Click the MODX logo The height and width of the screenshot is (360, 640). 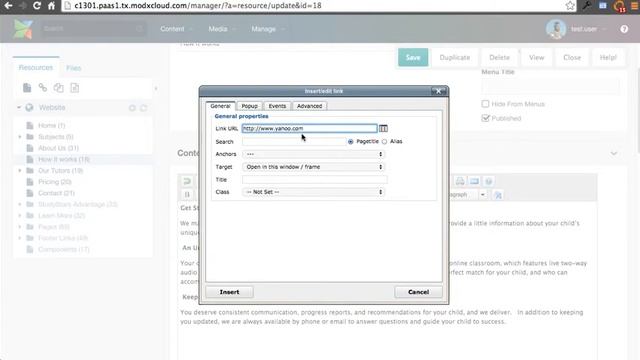(x=22, y=29)
